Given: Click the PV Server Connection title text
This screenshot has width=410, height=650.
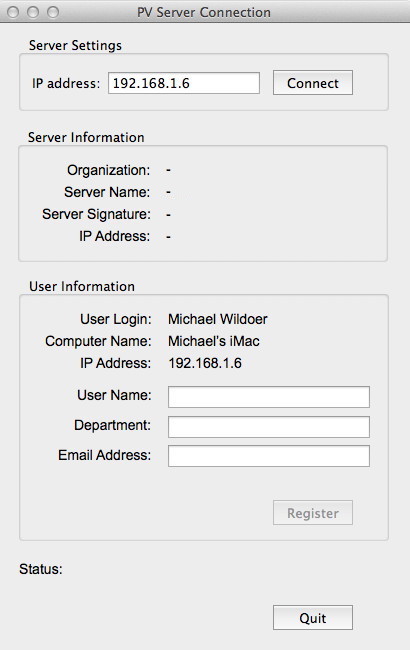Looking at the screenshot, I should 204,12.
